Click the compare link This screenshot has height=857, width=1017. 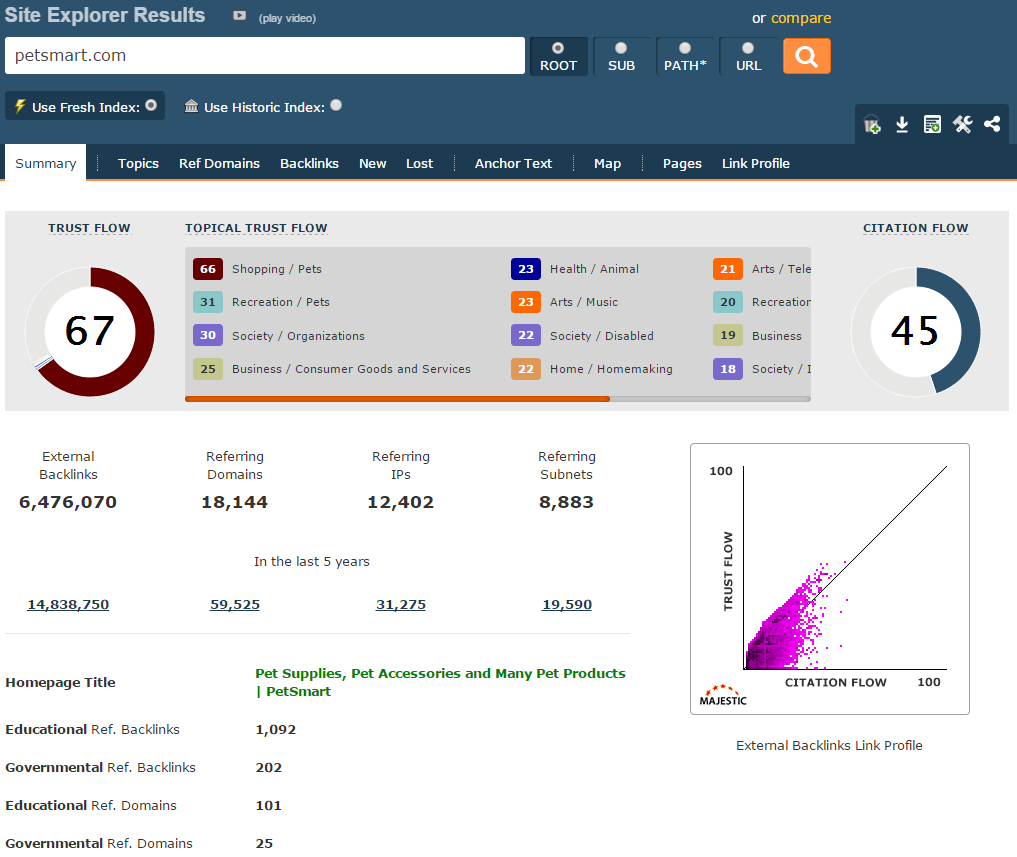click(801, 18)
